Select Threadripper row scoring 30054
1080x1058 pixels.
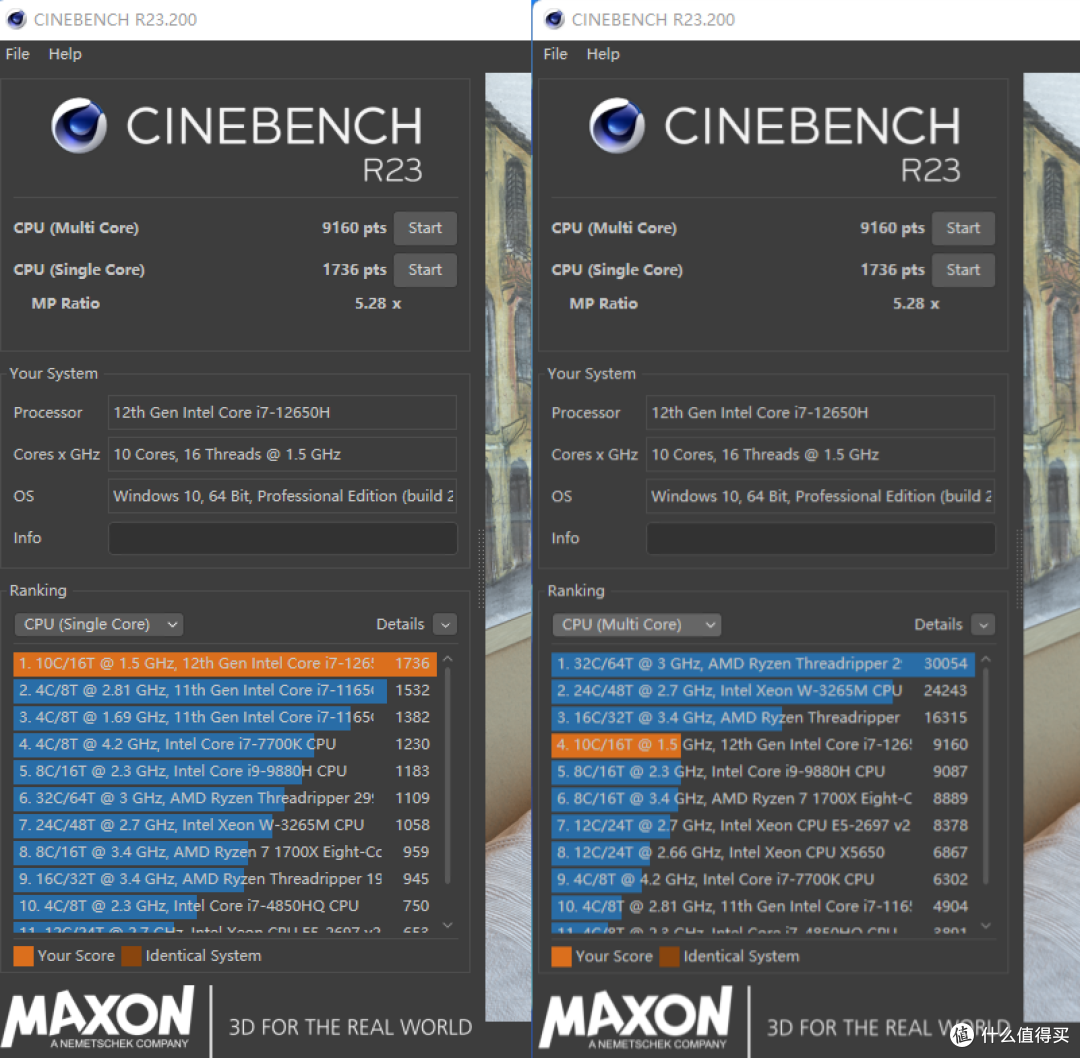point(763,663)
